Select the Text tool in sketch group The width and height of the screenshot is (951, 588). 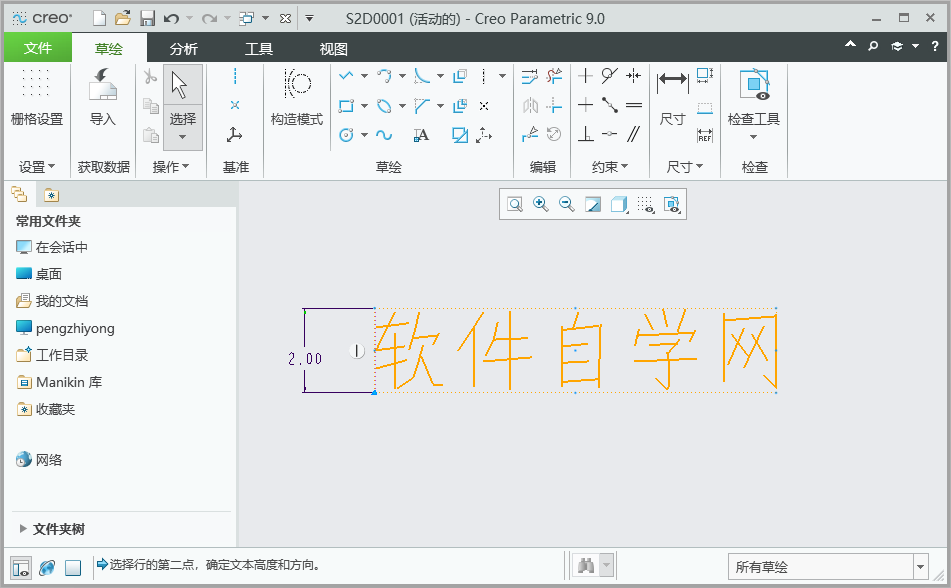point(421,135)
